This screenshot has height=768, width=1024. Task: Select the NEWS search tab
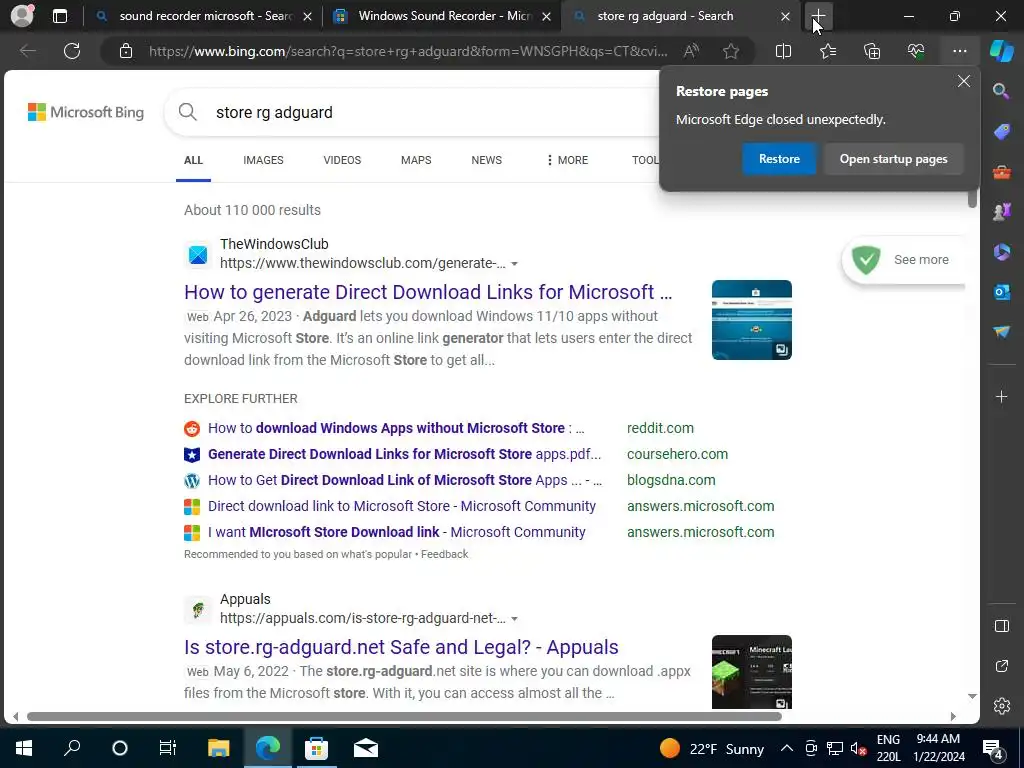[x=487, y=160]
